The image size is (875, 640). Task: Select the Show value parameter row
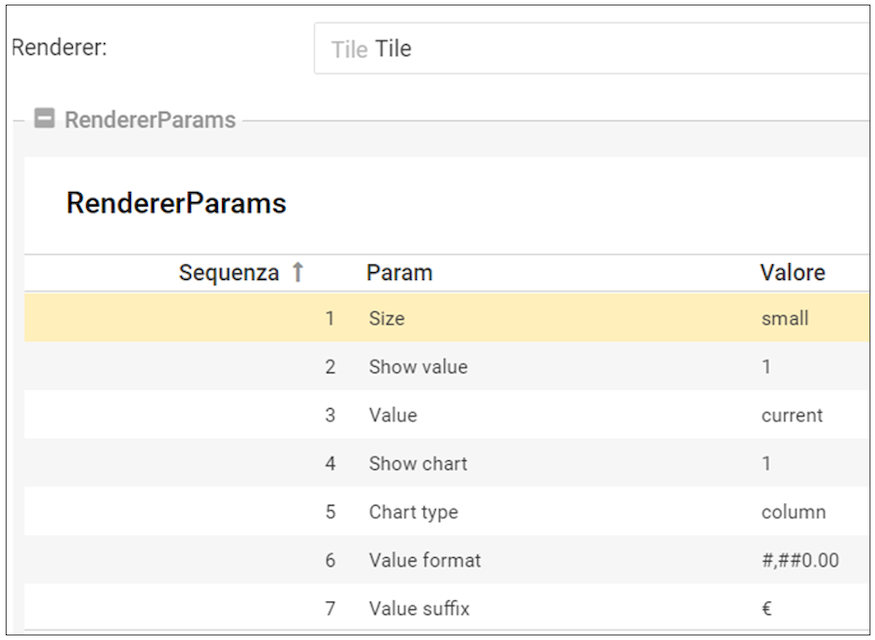click(x=418, y=367)
